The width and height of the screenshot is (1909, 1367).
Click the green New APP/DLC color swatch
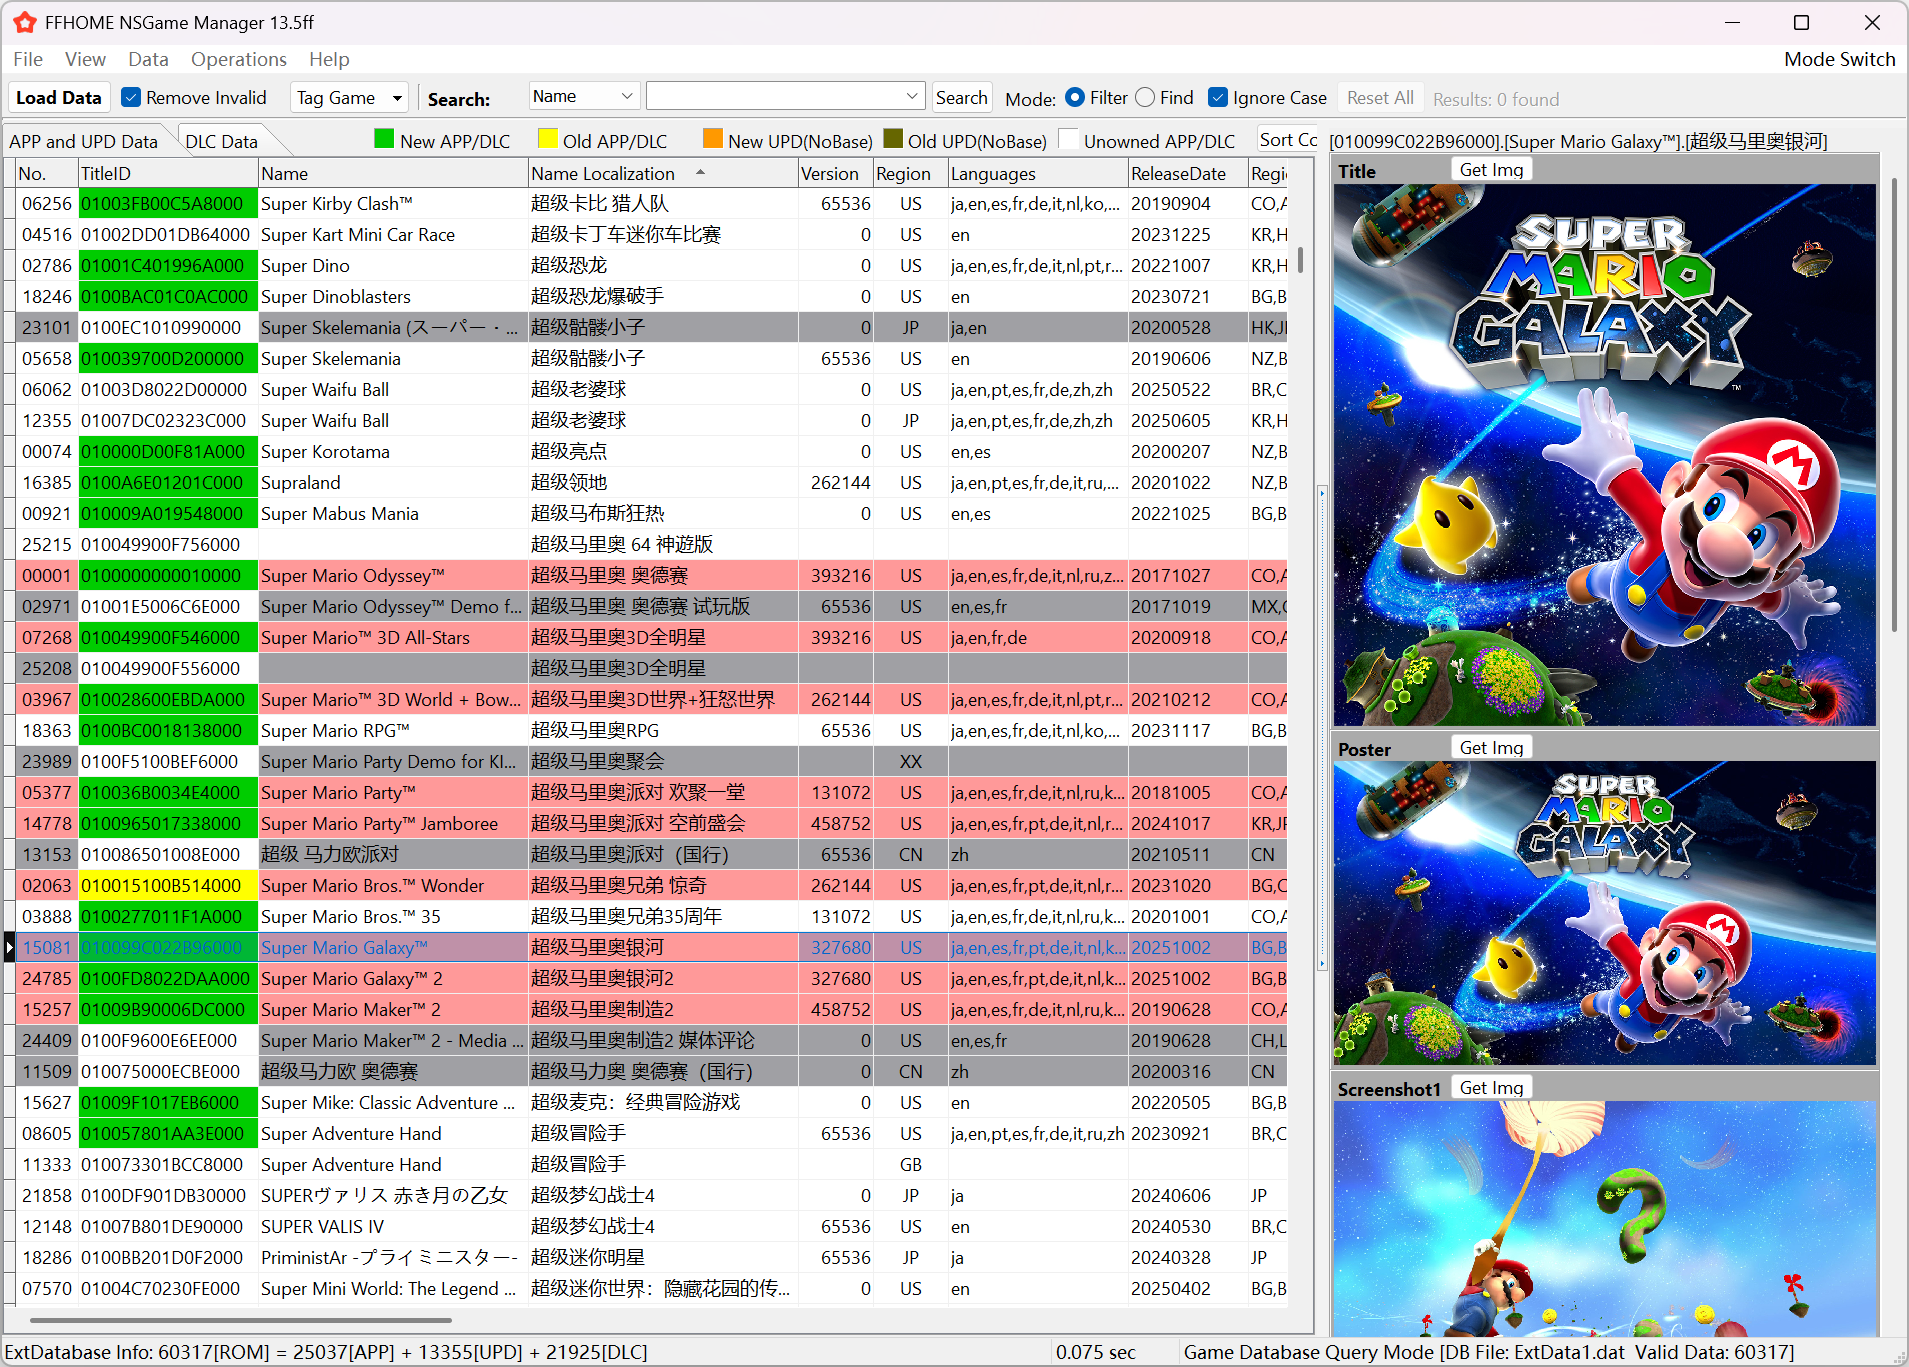pos(384,139)
